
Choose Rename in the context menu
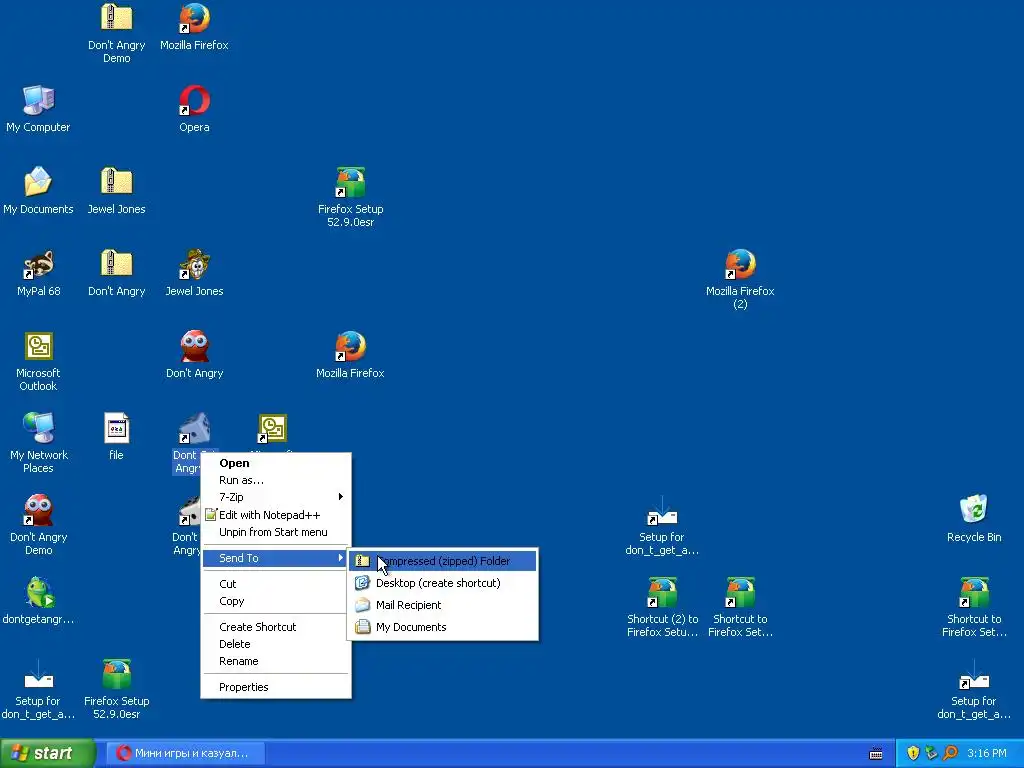point(276,661)
